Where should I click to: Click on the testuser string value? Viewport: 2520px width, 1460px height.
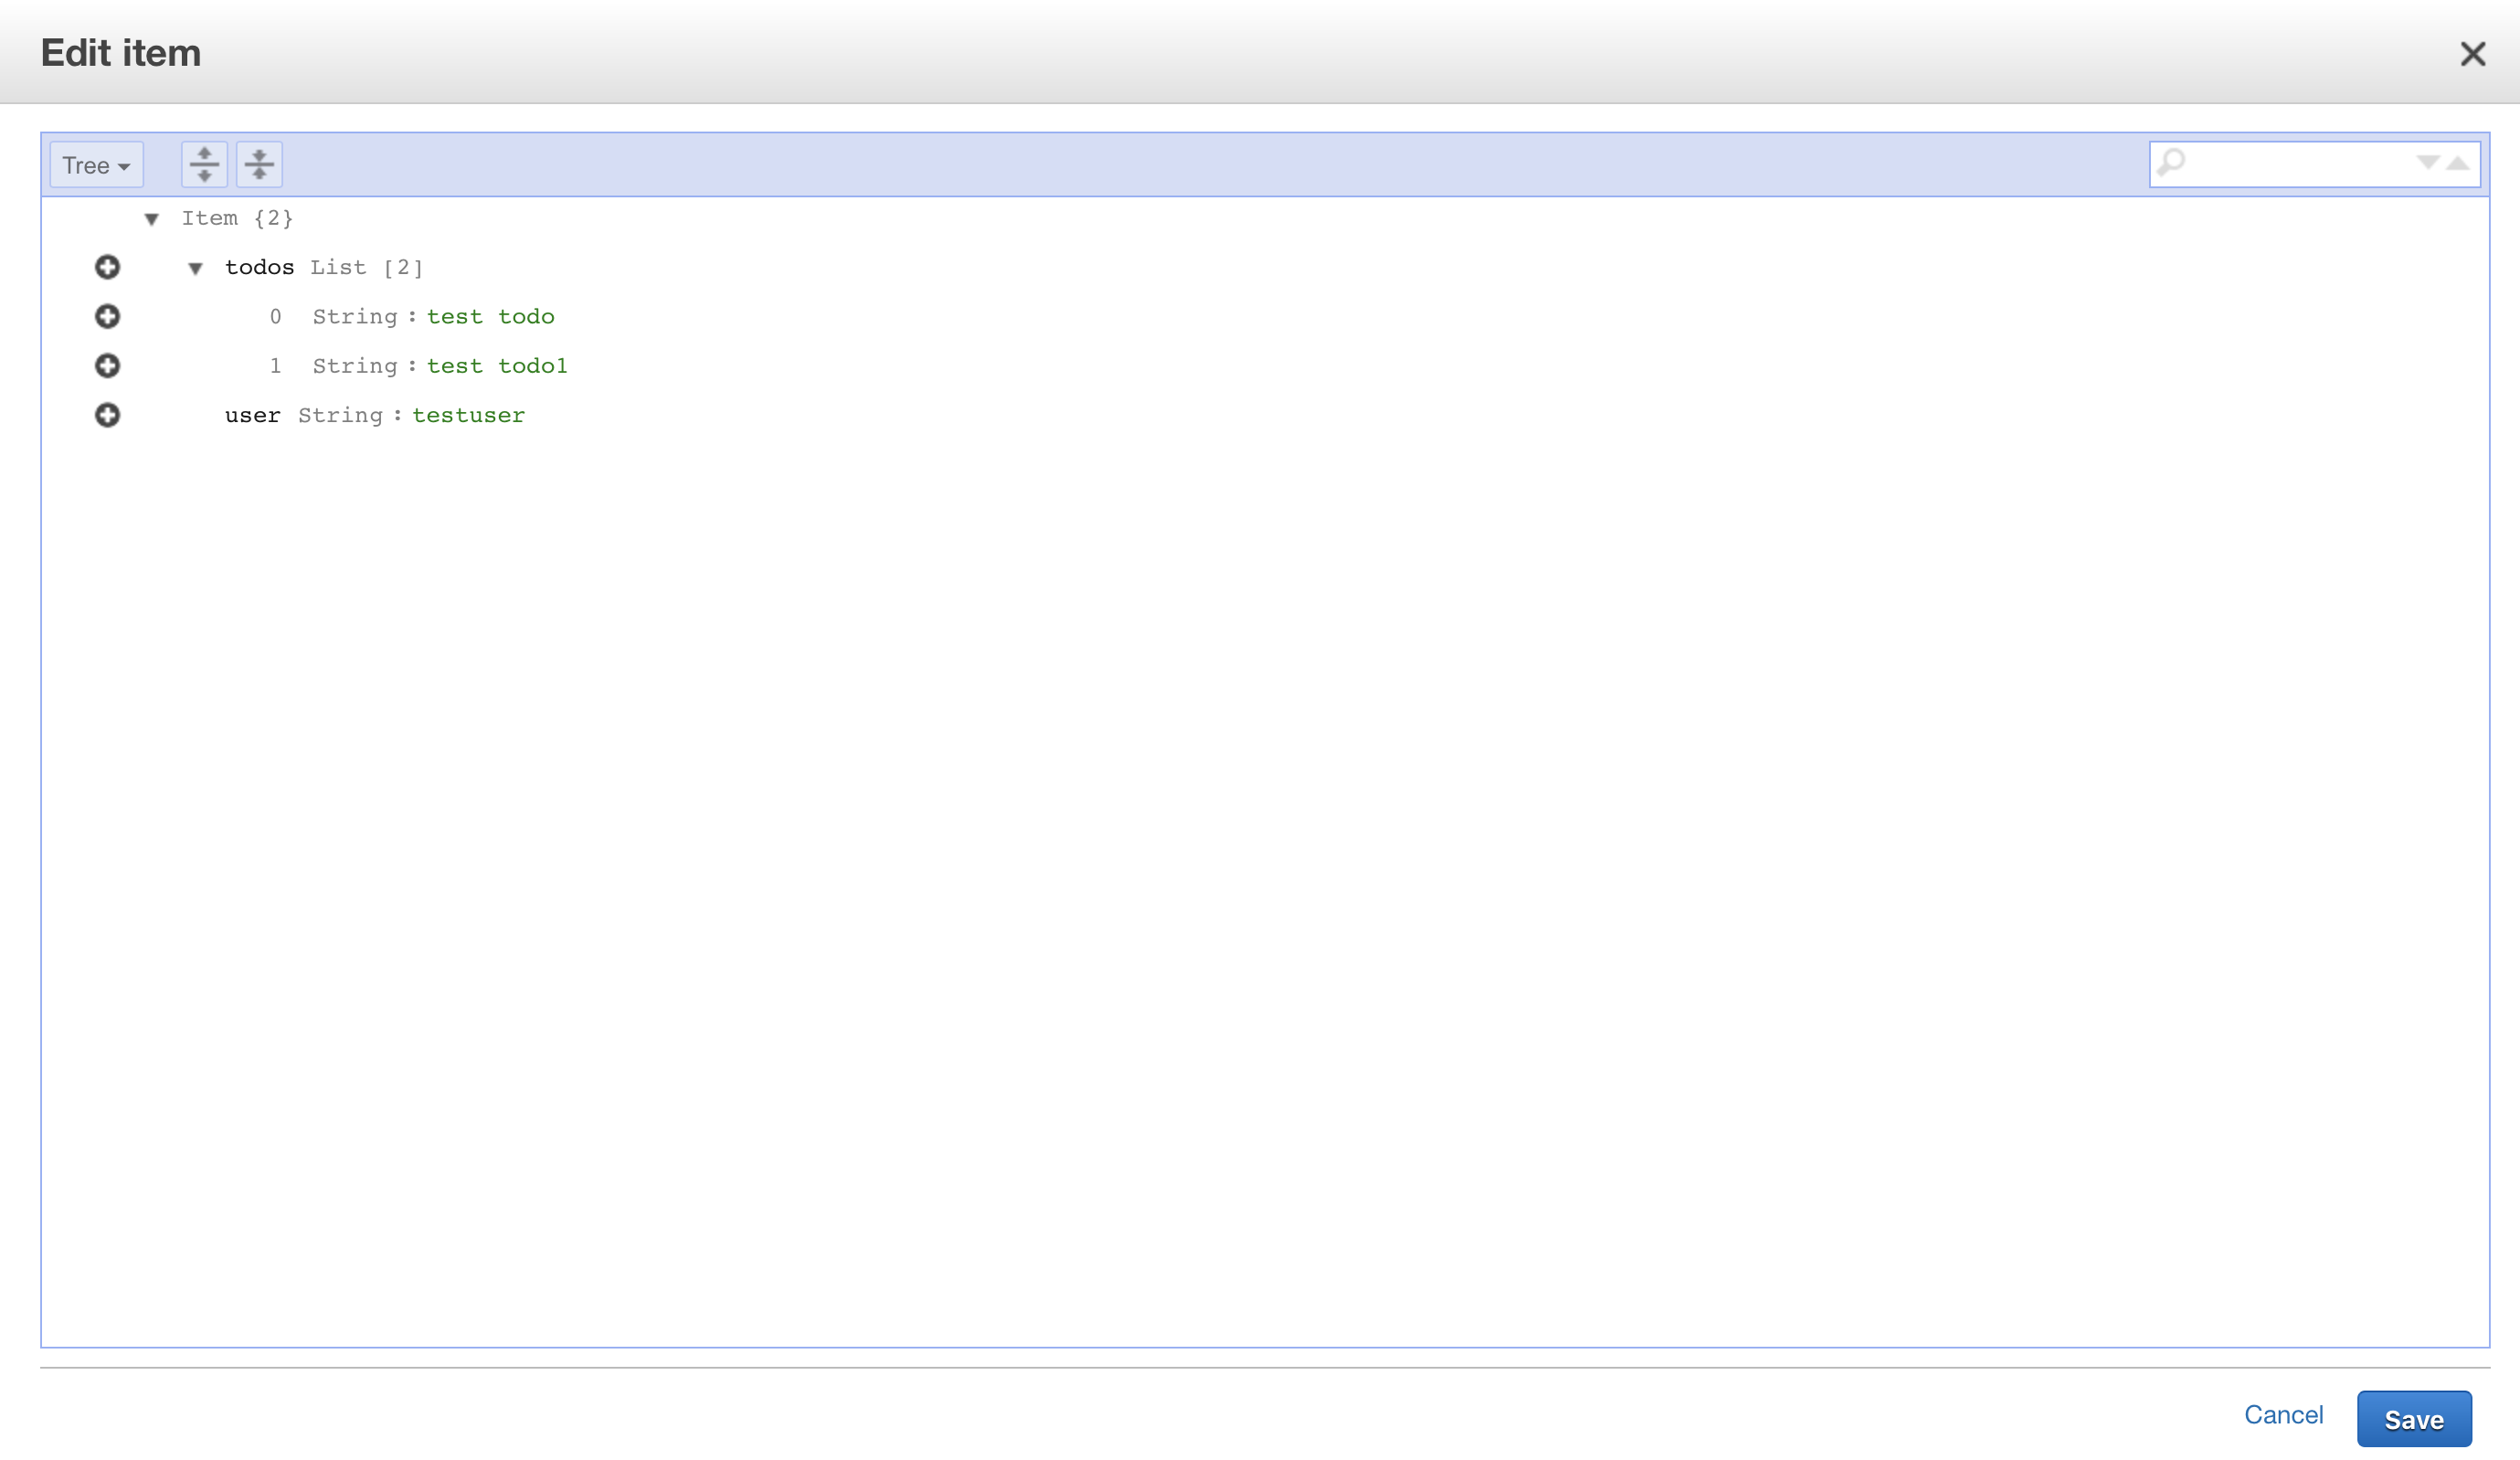pyautogui.click(x=468, y=414)
